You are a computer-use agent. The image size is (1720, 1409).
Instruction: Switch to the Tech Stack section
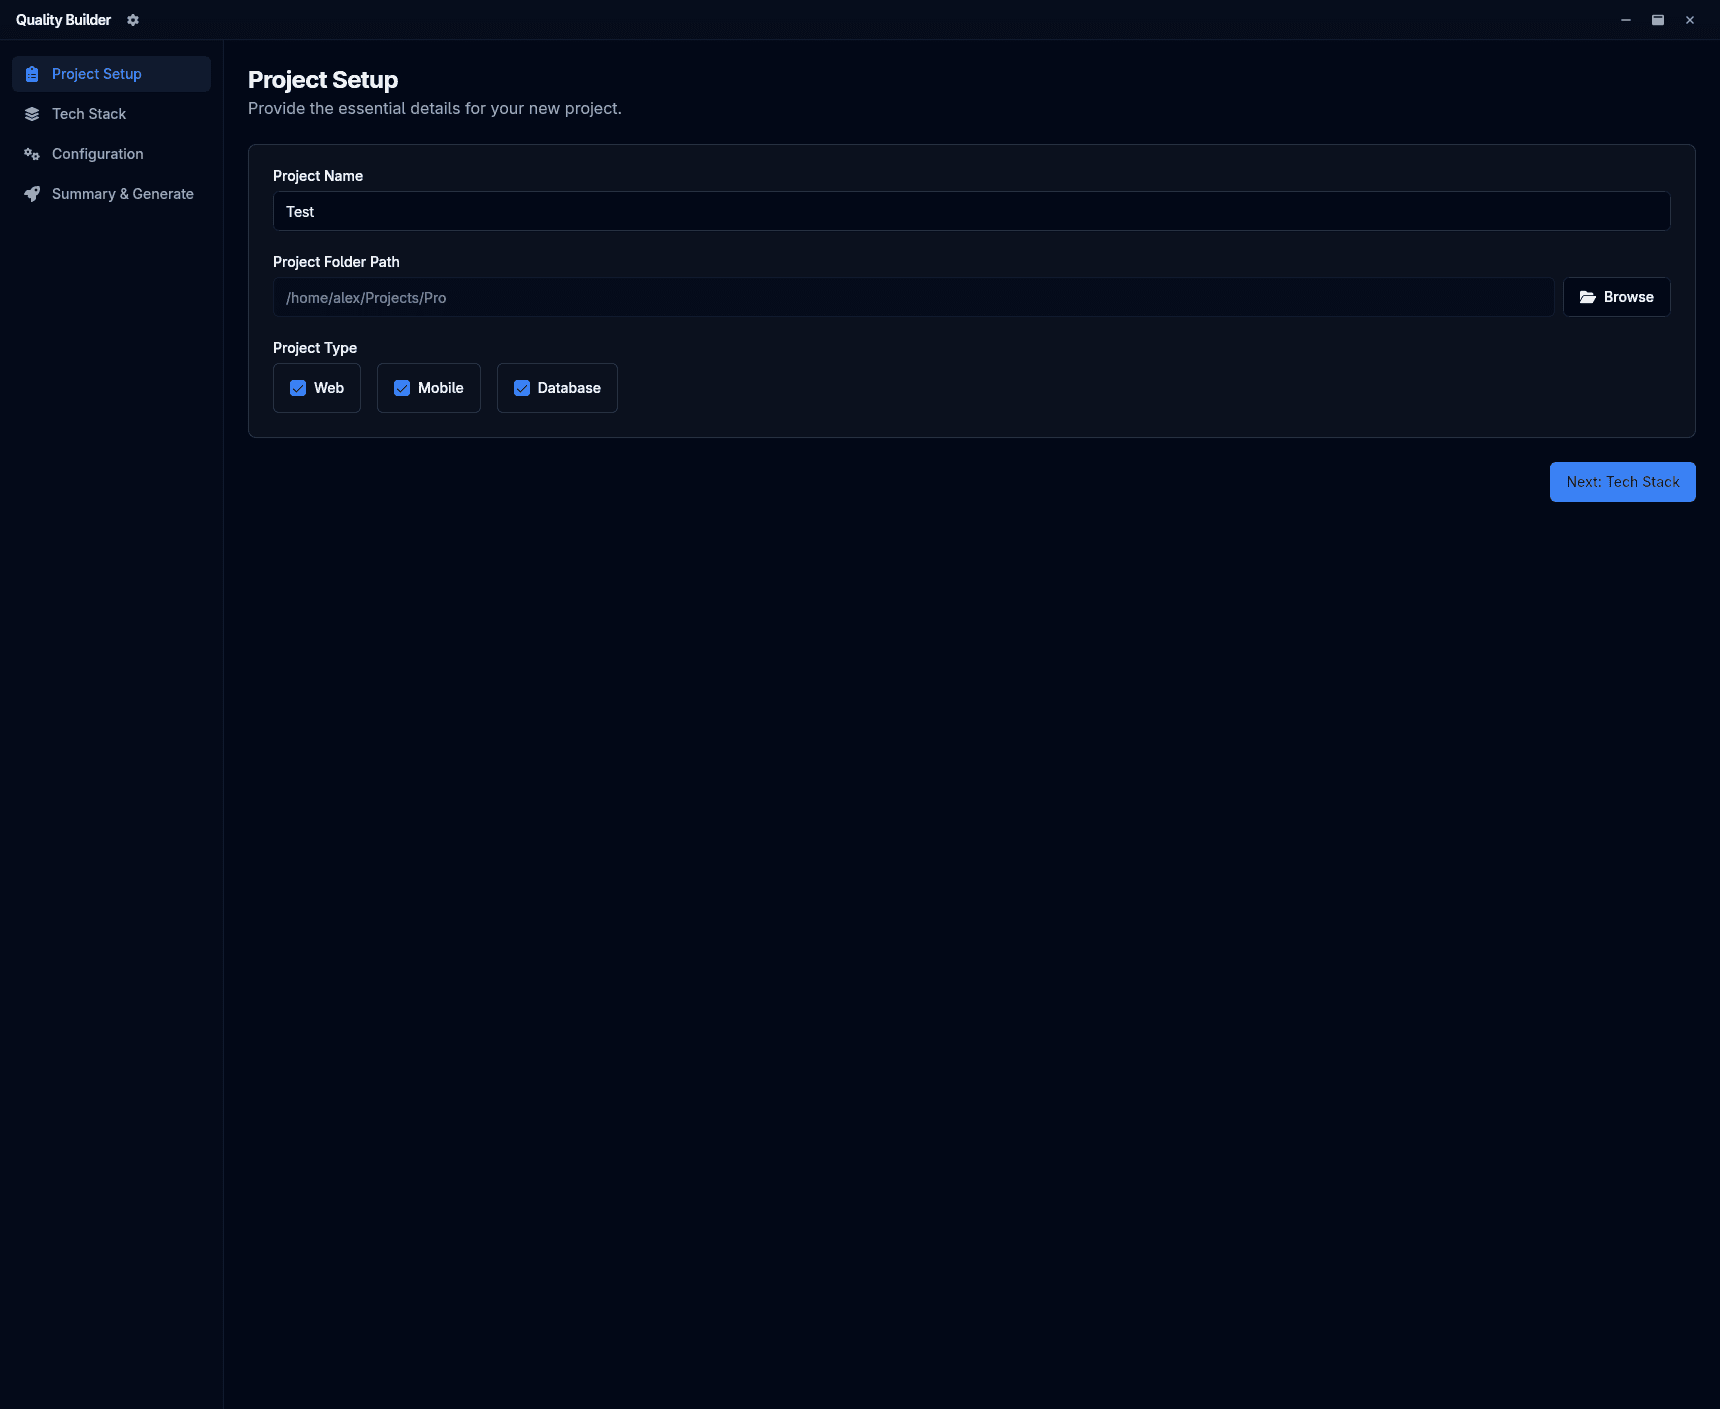click(89, 114)
